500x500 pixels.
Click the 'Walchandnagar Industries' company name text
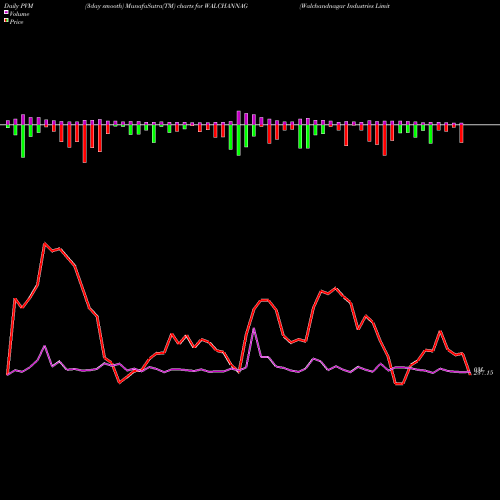point(336,6)
